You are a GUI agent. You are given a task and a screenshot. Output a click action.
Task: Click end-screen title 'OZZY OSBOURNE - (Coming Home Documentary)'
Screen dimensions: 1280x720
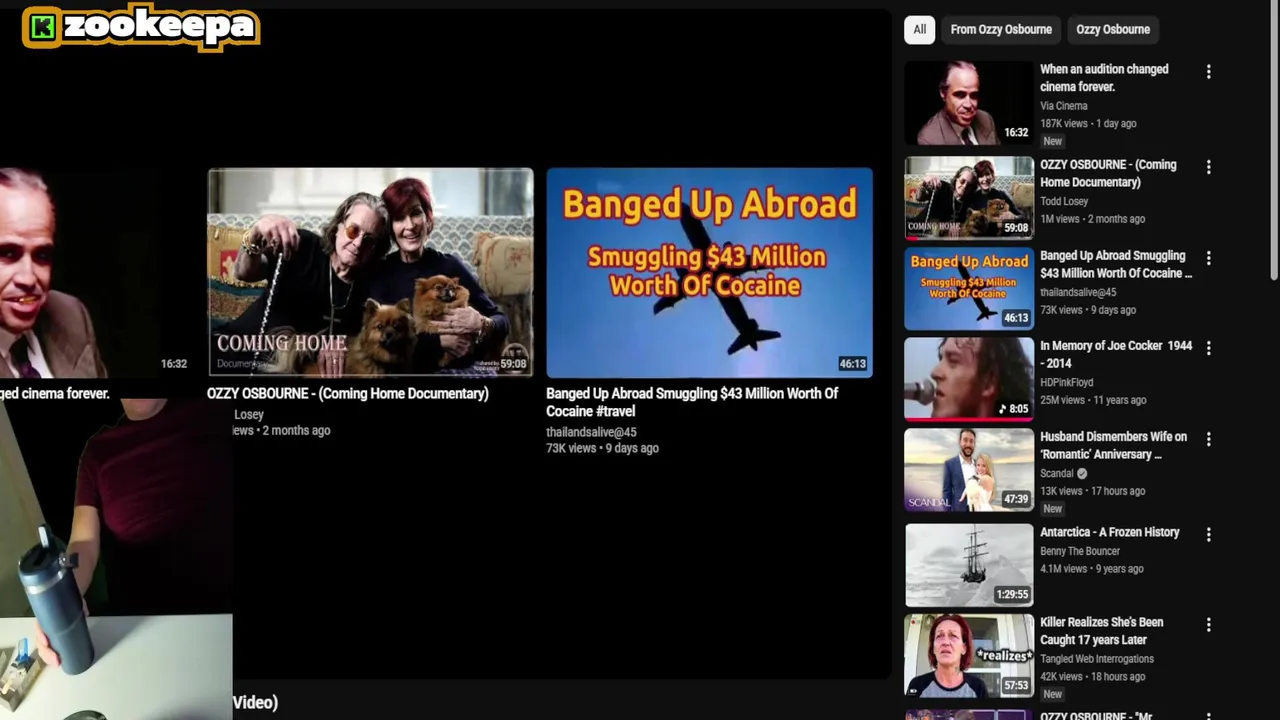[x=347, y=394]
